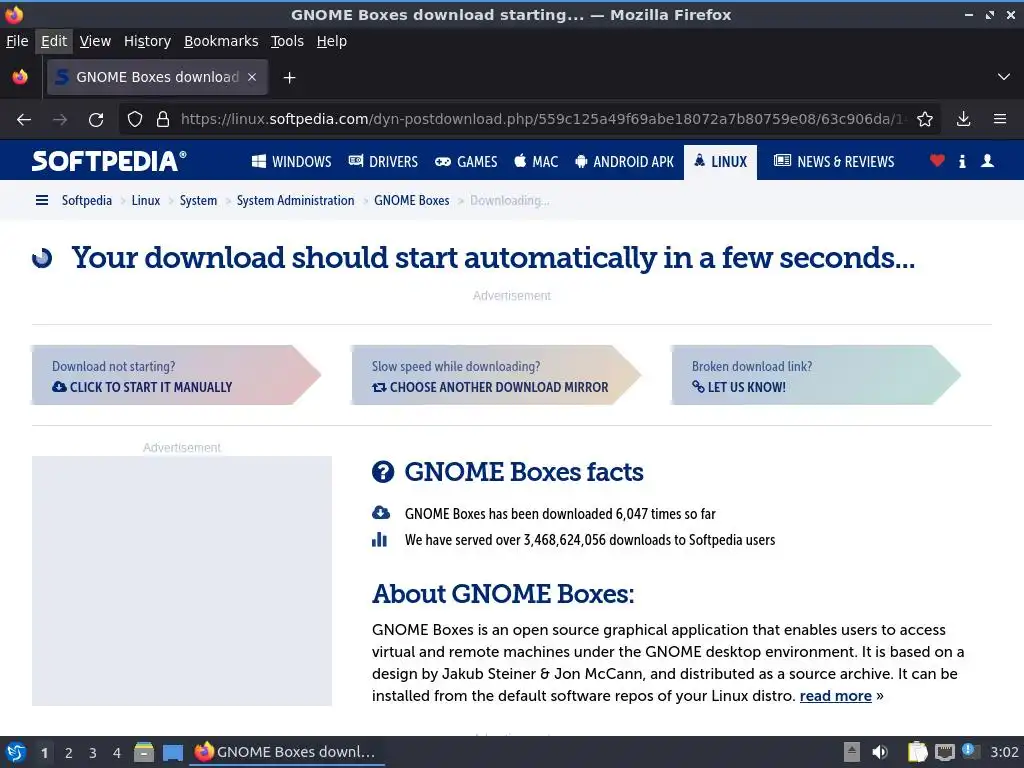Click the bar chart statistics icon
1024x768 pixels.
(x=379, y=540)
